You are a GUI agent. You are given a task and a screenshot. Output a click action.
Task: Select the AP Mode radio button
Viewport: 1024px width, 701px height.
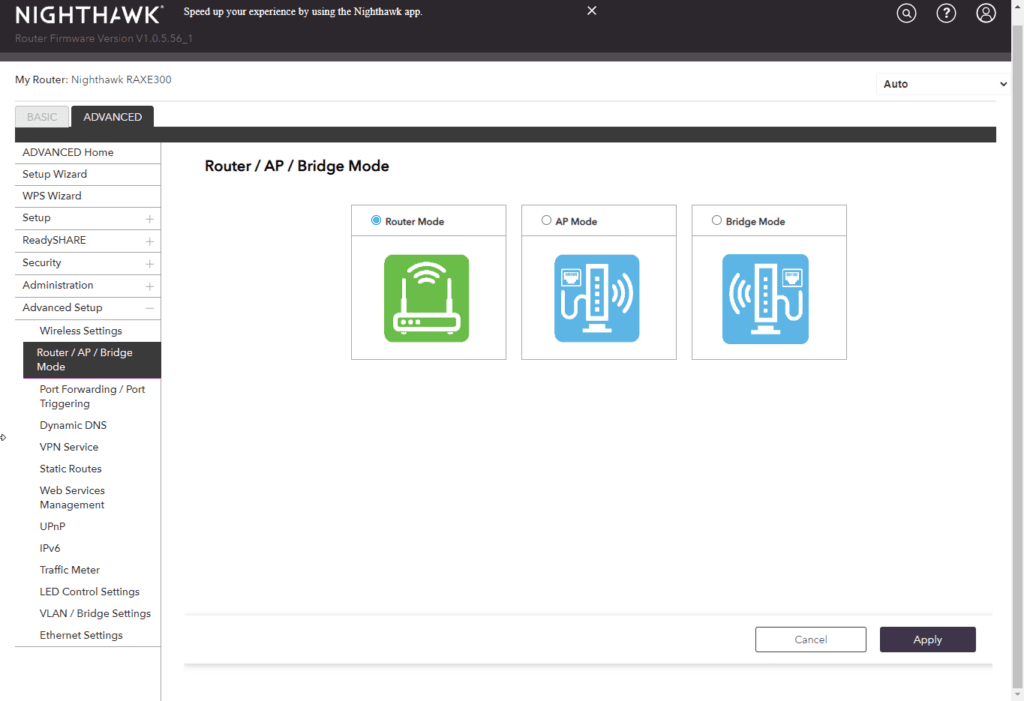click(x=546, y=220)
